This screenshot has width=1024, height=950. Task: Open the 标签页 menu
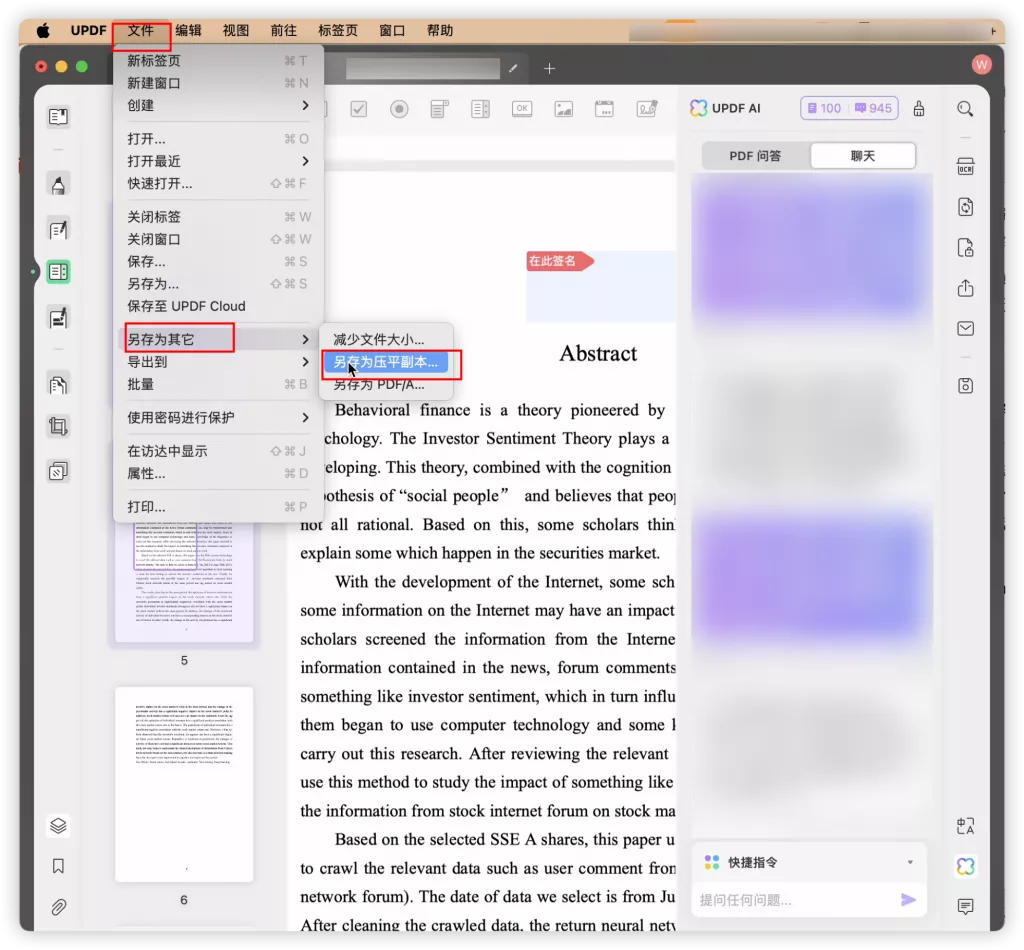338,31
